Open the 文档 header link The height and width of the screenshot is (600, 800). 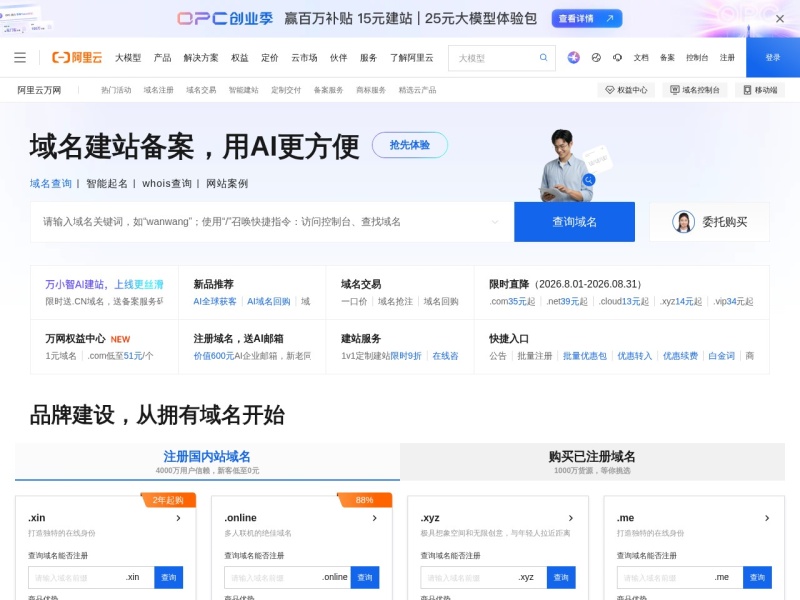pos(641,58)
